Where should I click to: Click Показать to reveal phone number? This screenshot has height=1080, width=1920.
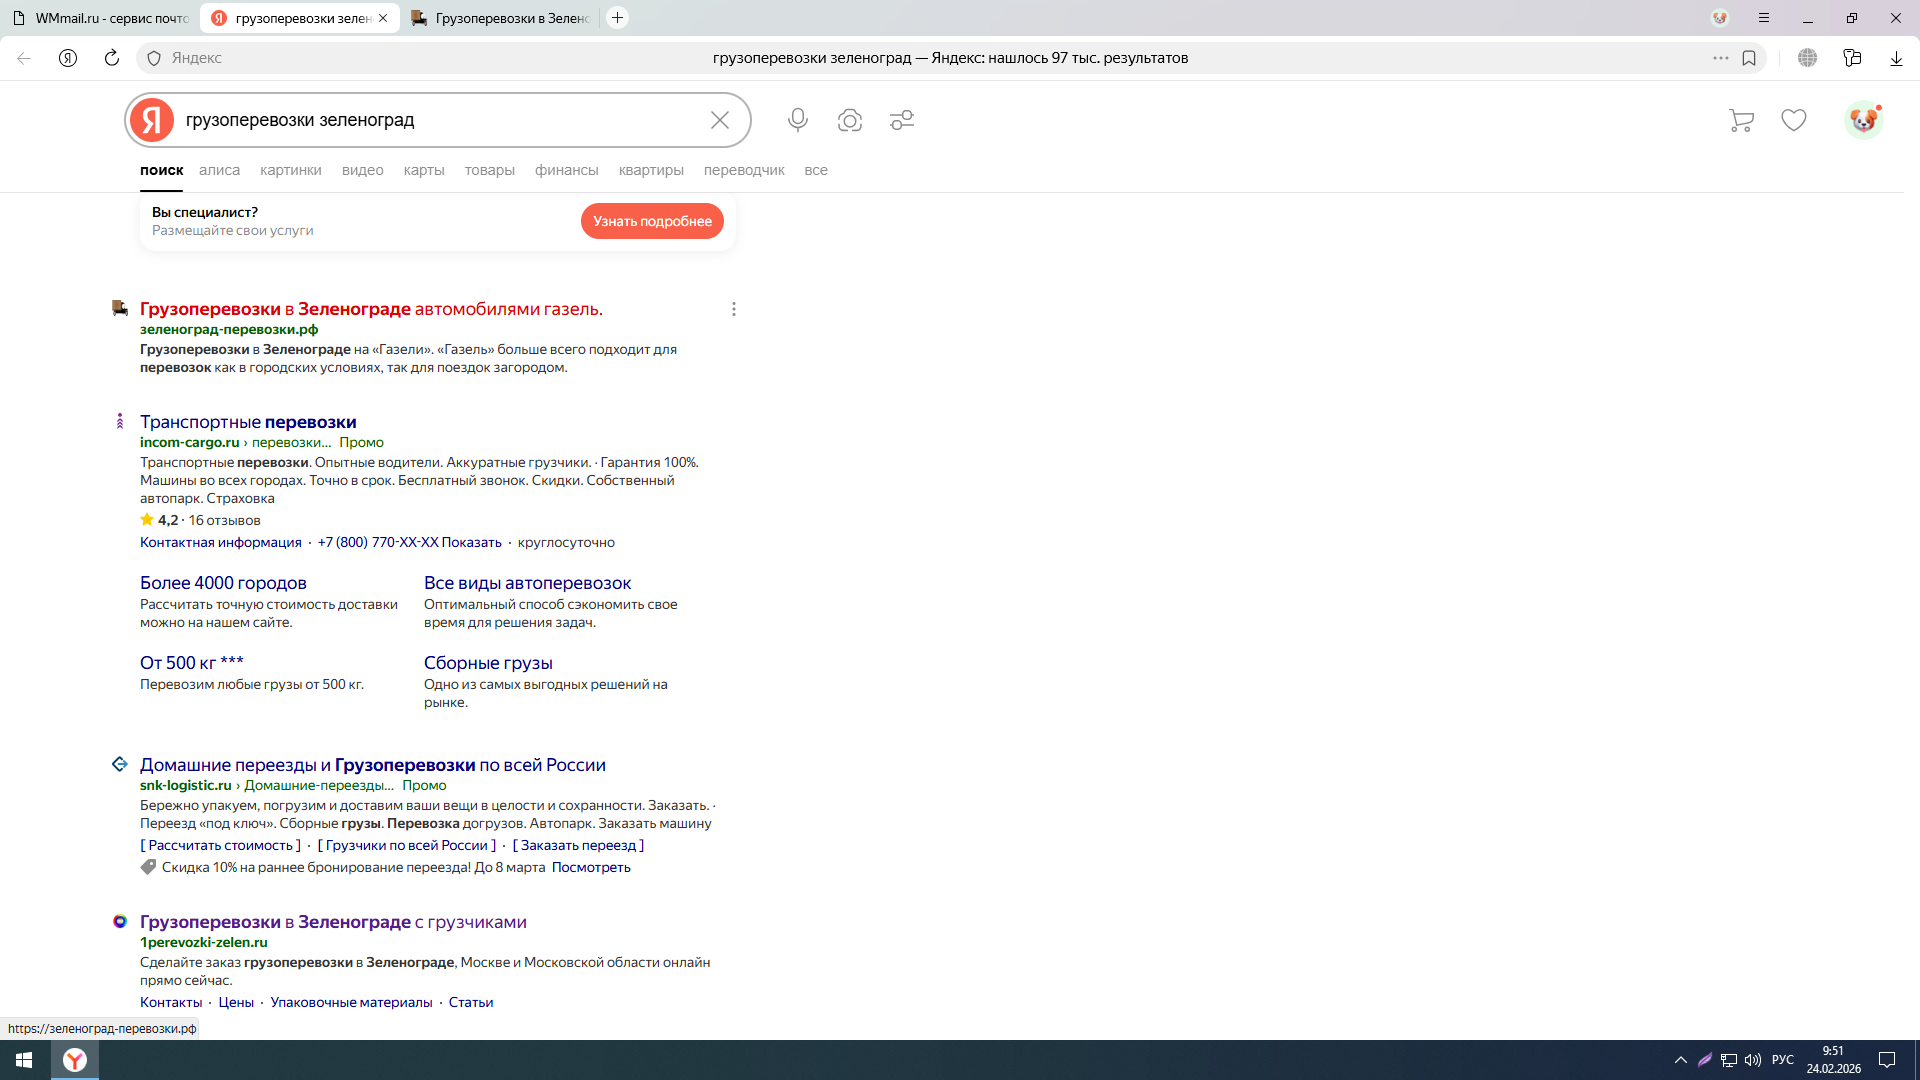[471, 542]
